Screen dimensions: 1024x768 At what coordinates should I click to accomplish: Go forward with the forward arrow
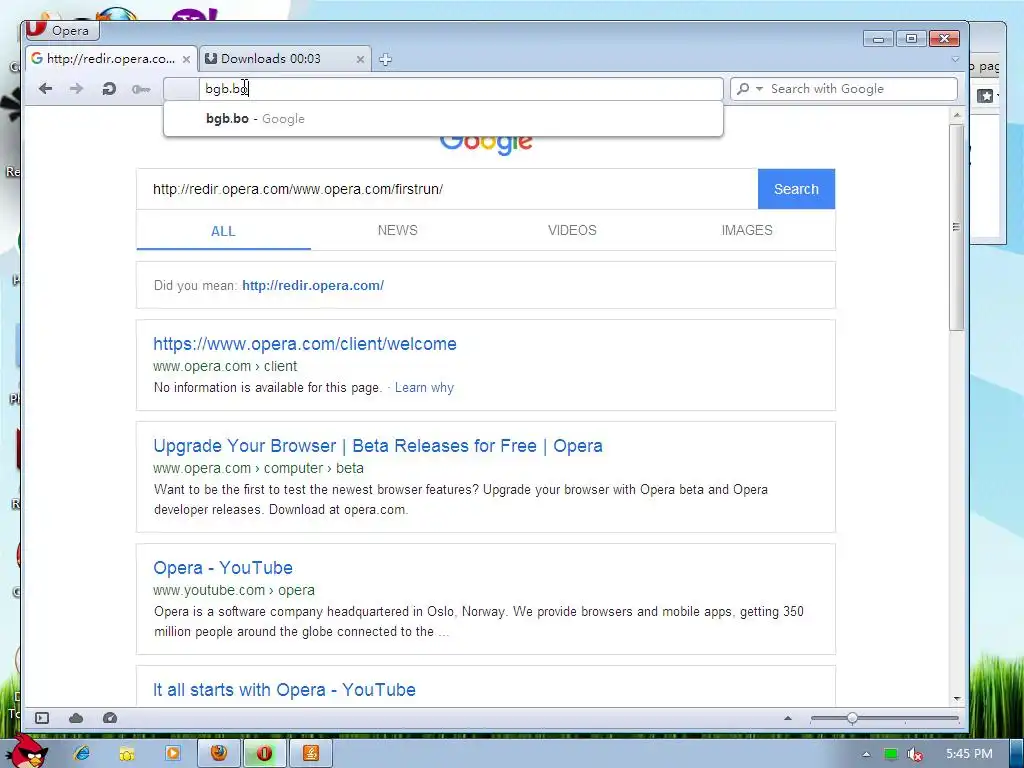(x=76, y=89)
